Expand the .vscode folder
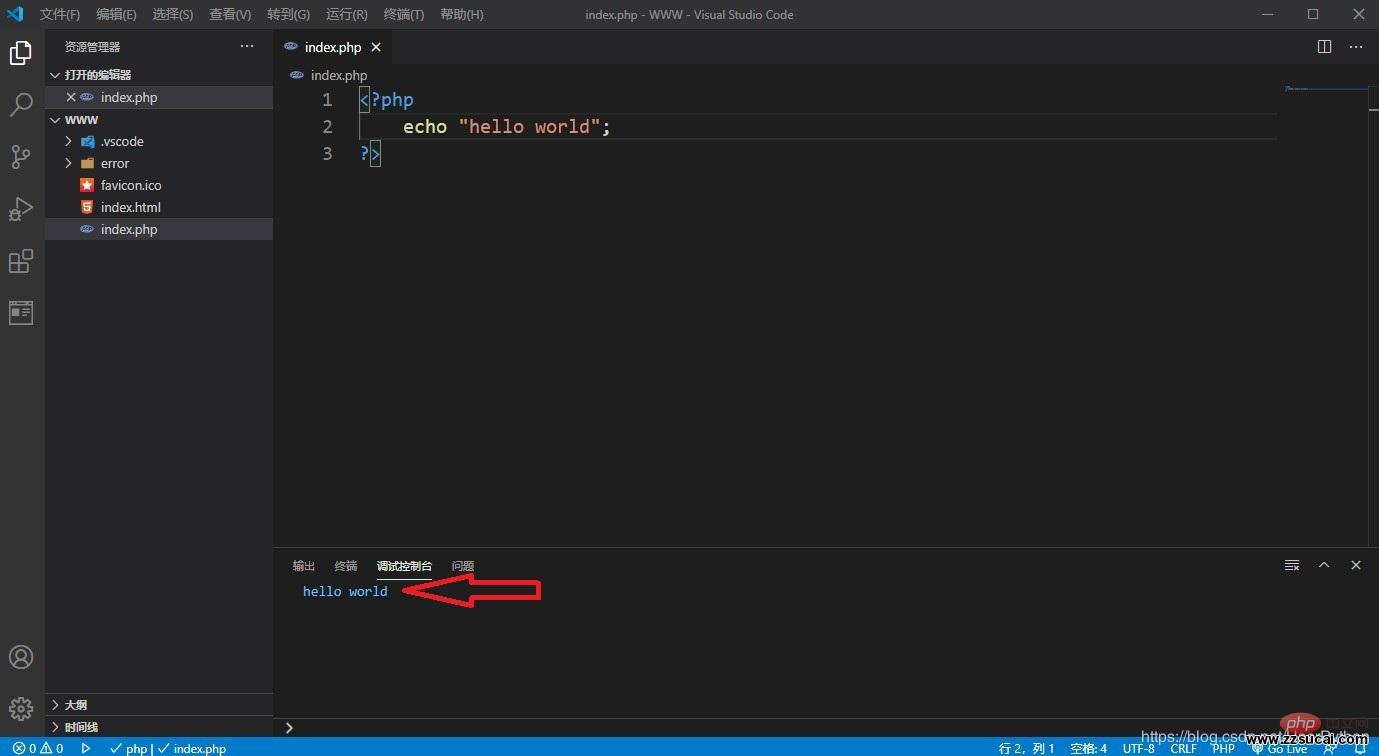 [x=68, y=141]
